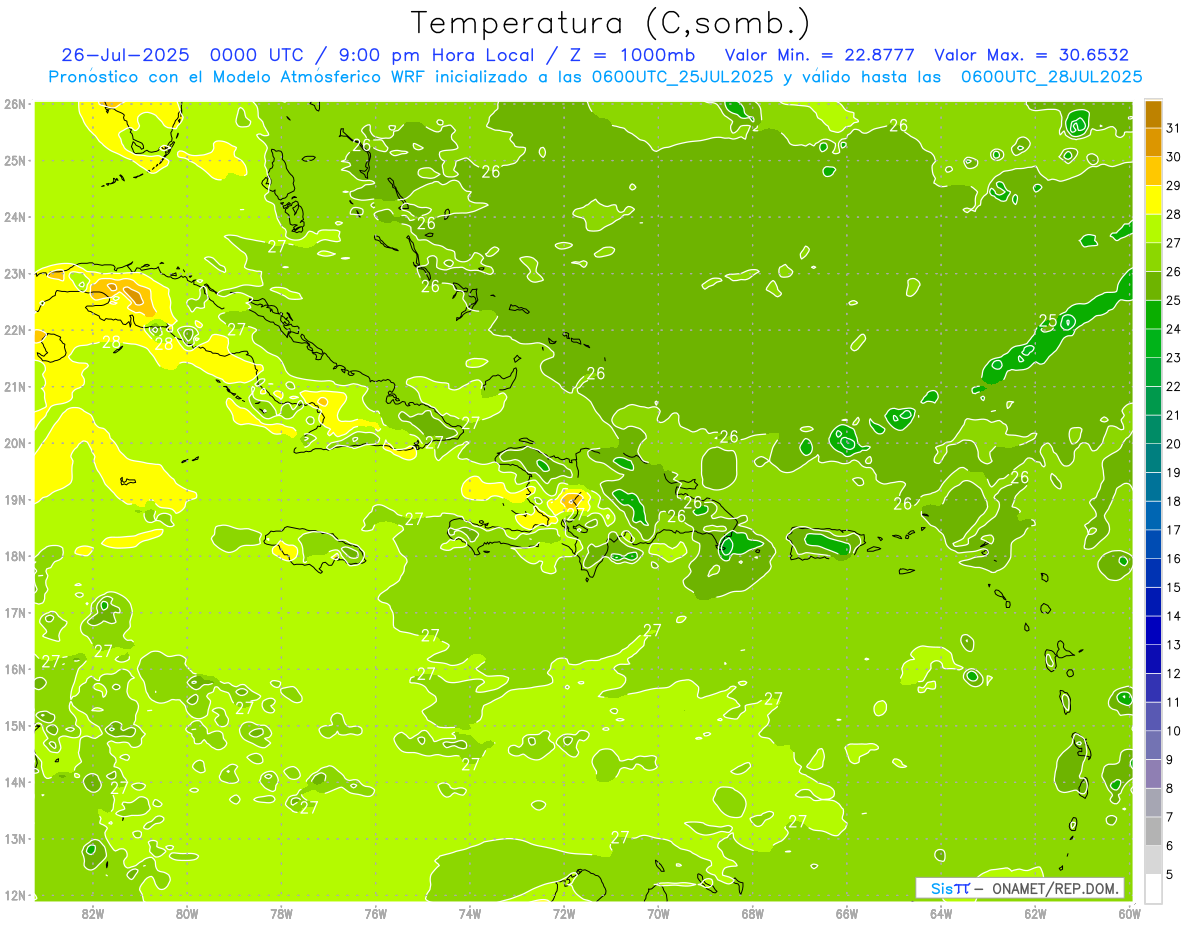This screenshot has height=927, width=1200.
Task: Click the '20' label on color scale
Action: click(x=1174, y=444)
